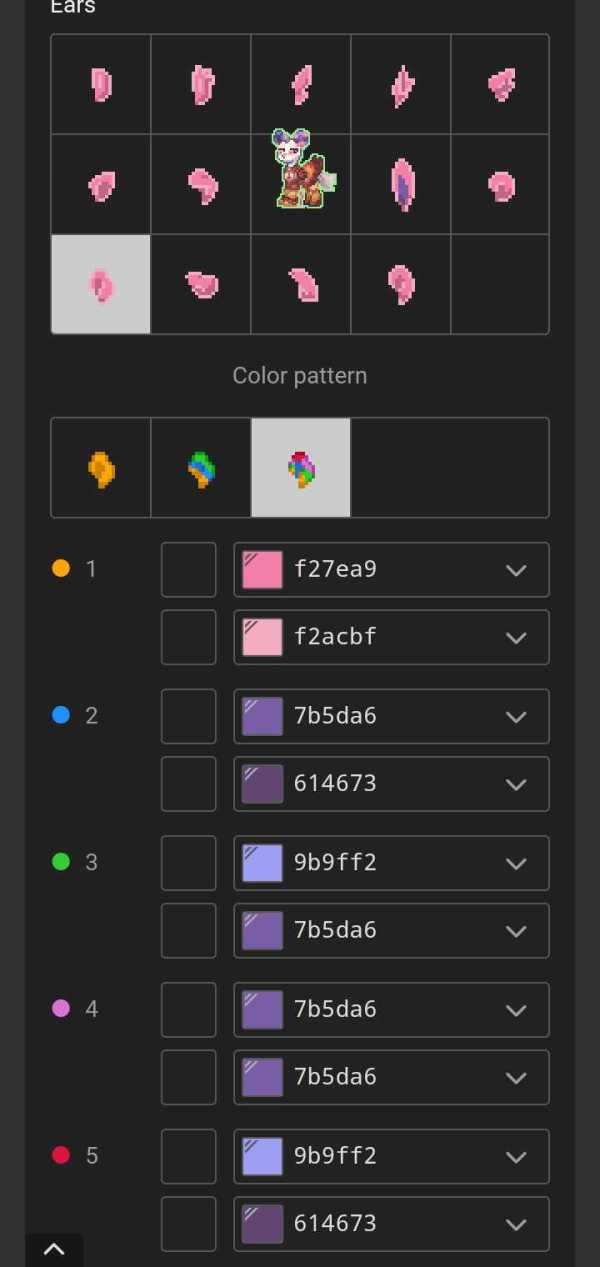Open first 9b9ff2 dropdown for color 3

pos(516,863)
